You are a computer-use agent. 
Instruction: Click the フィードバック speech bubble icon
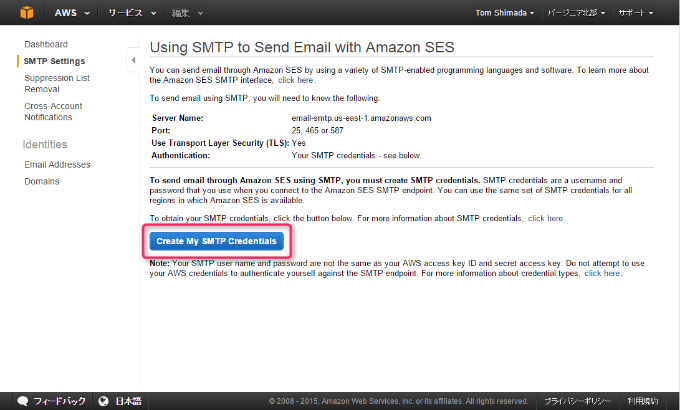23,401
